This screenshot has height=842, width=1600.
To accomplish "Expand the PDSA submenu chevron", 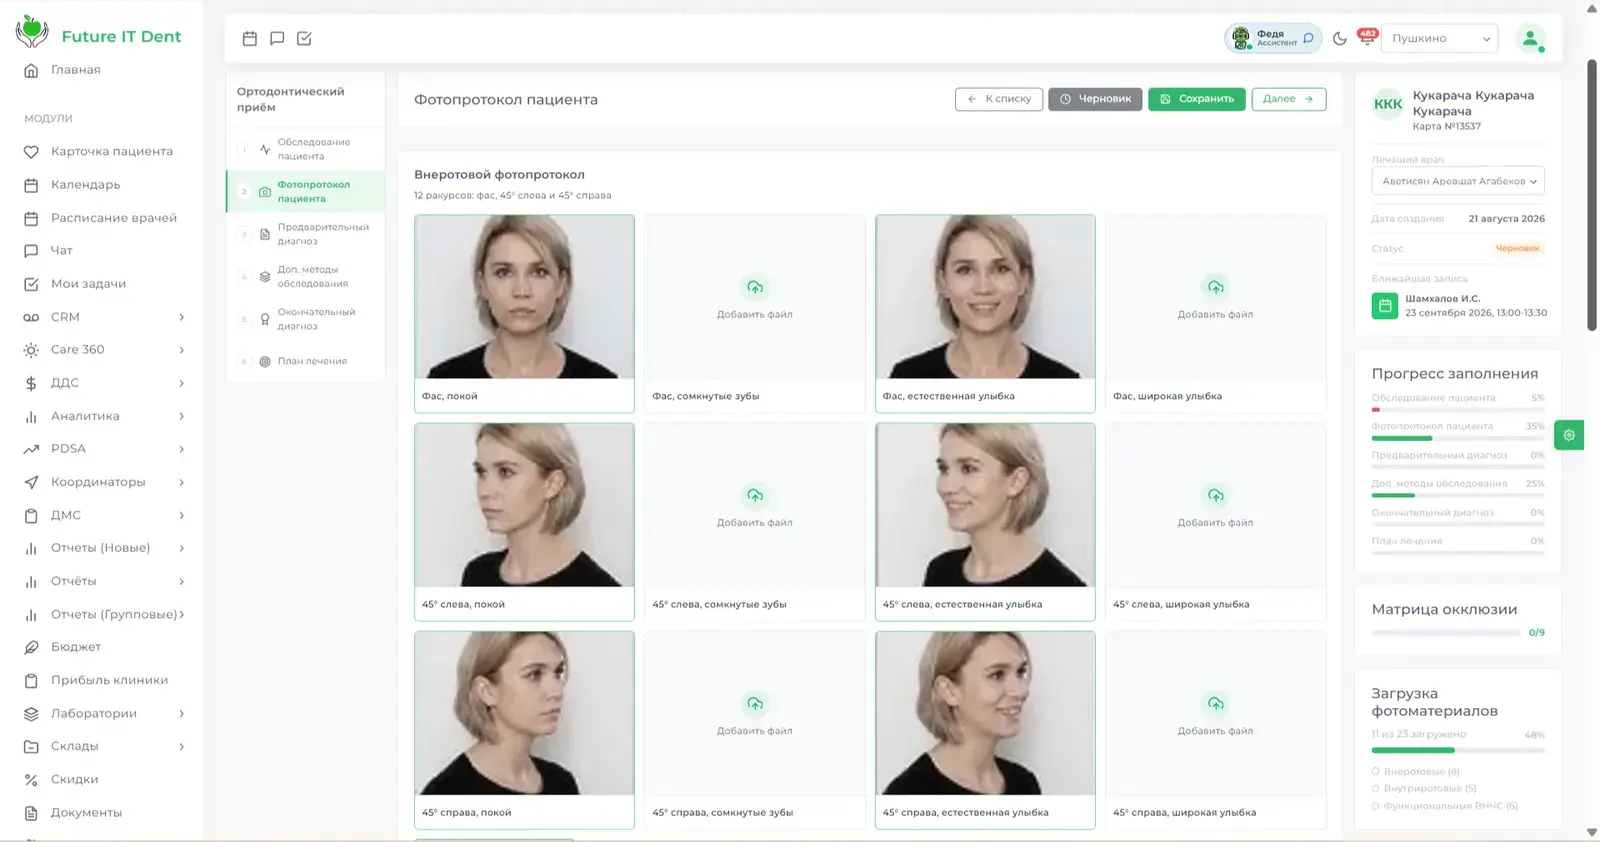I will click(x=181, y=449).
